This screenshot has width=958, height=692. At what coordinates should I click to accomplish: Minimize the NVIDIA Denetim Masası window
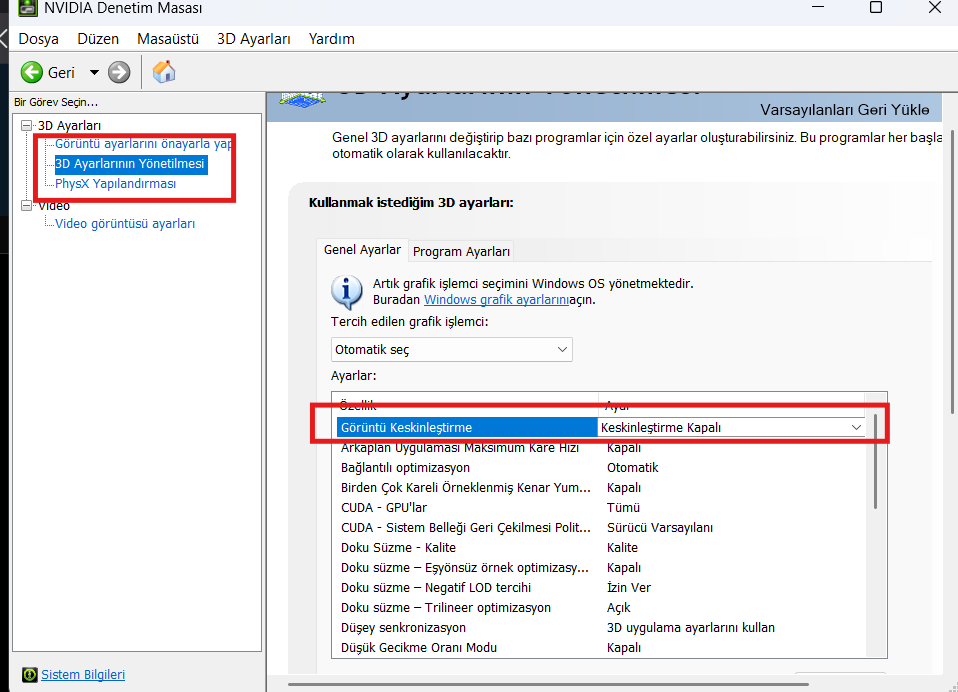[x=818, y=7]
